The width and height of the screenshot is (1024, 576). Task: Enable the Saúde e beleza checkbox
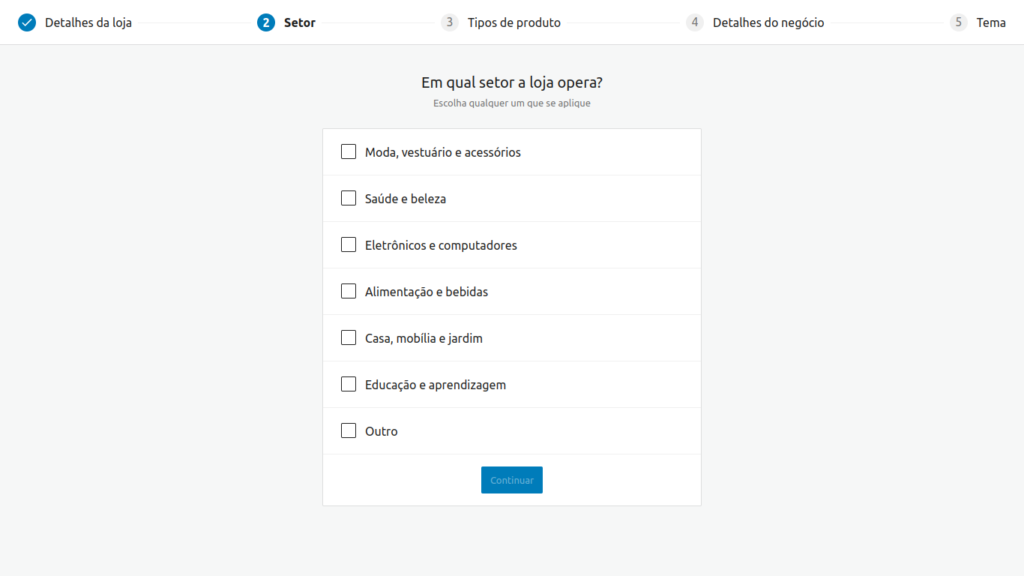[x=348, y=198]
